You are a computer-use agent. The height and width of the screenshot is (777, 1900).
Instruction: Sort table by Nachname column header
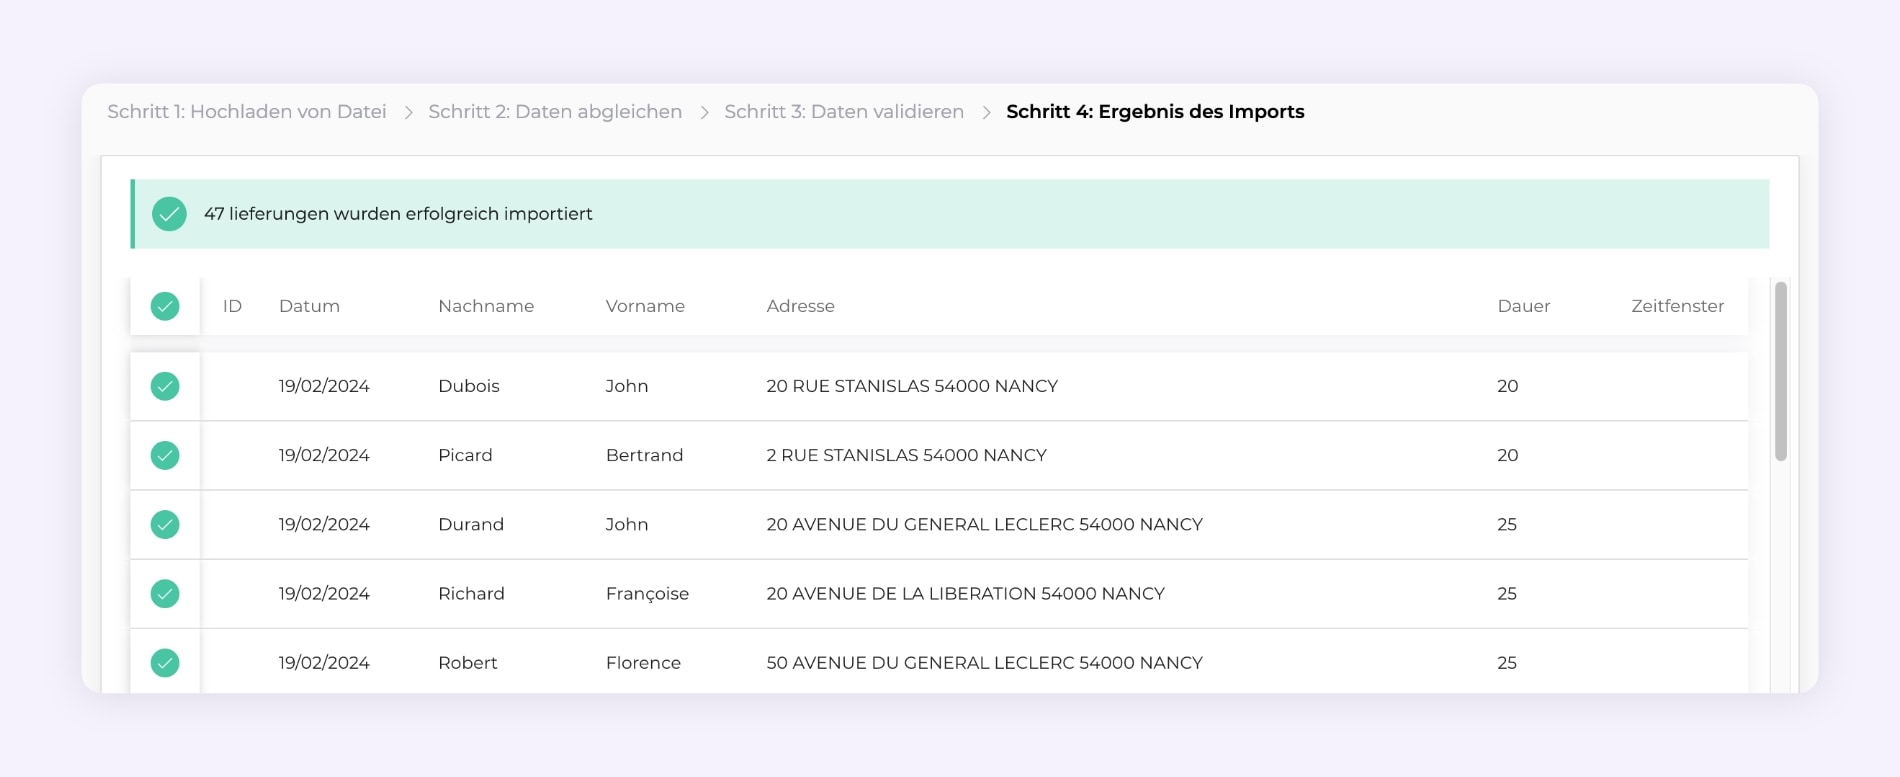486,306
